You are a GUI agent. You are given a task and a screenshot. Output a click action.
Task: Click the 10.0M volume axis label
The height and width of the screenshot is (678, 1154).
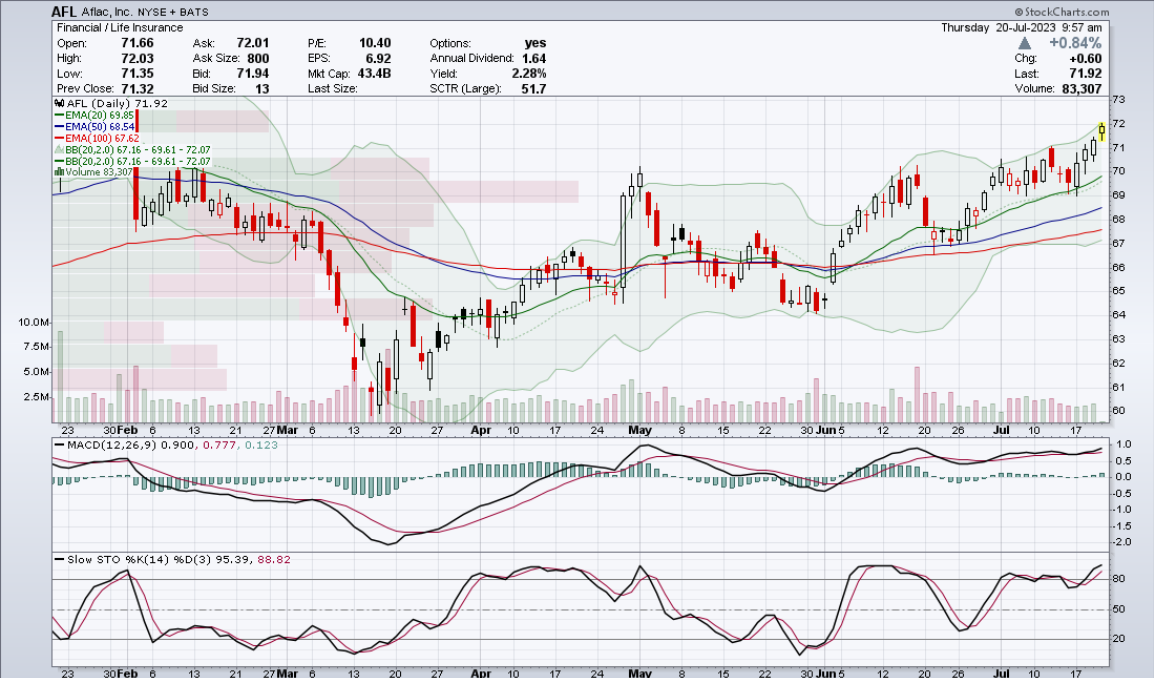click(x=35, y=322)
